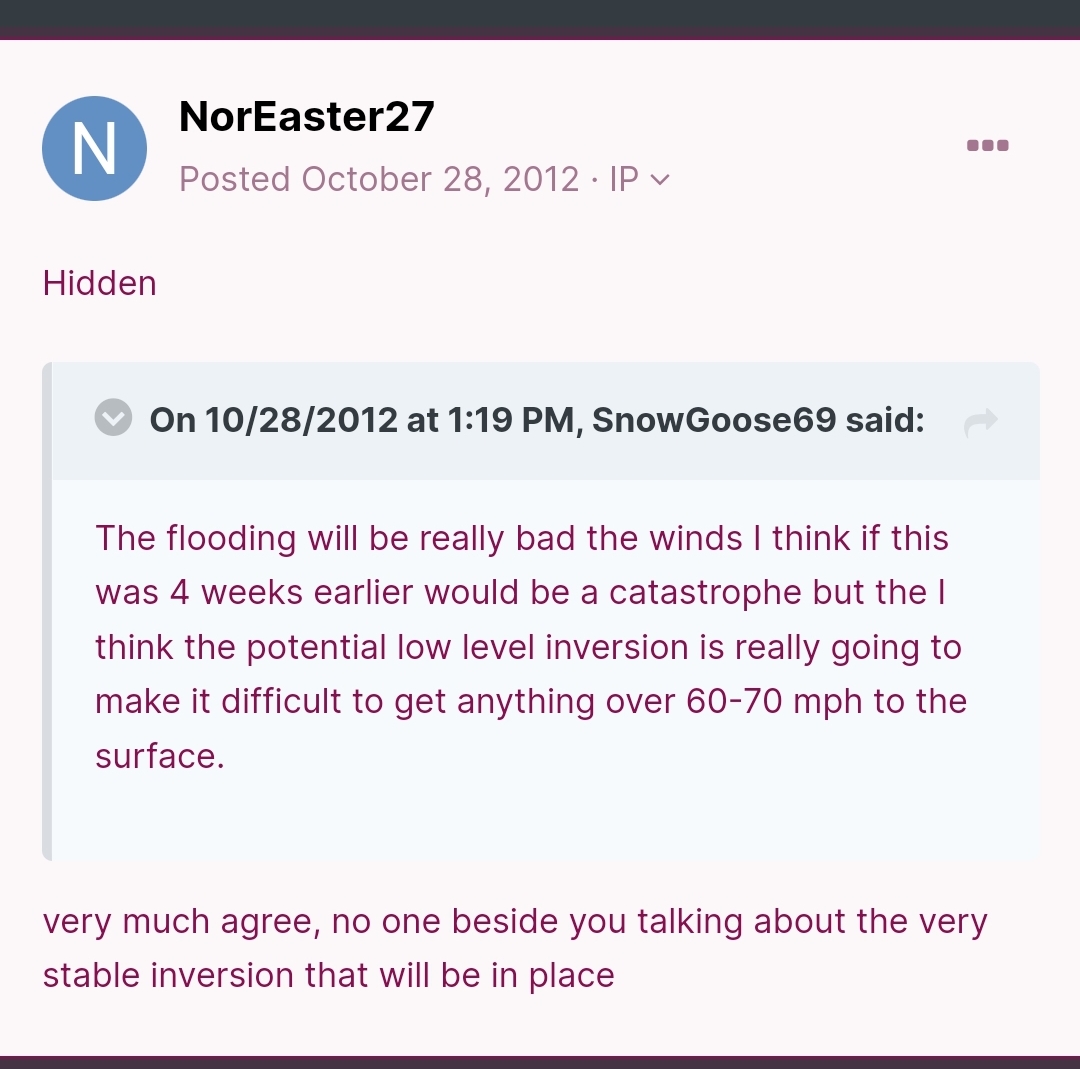Click the IP label beside post date
1080x1069 pixels.
[624, 179]
